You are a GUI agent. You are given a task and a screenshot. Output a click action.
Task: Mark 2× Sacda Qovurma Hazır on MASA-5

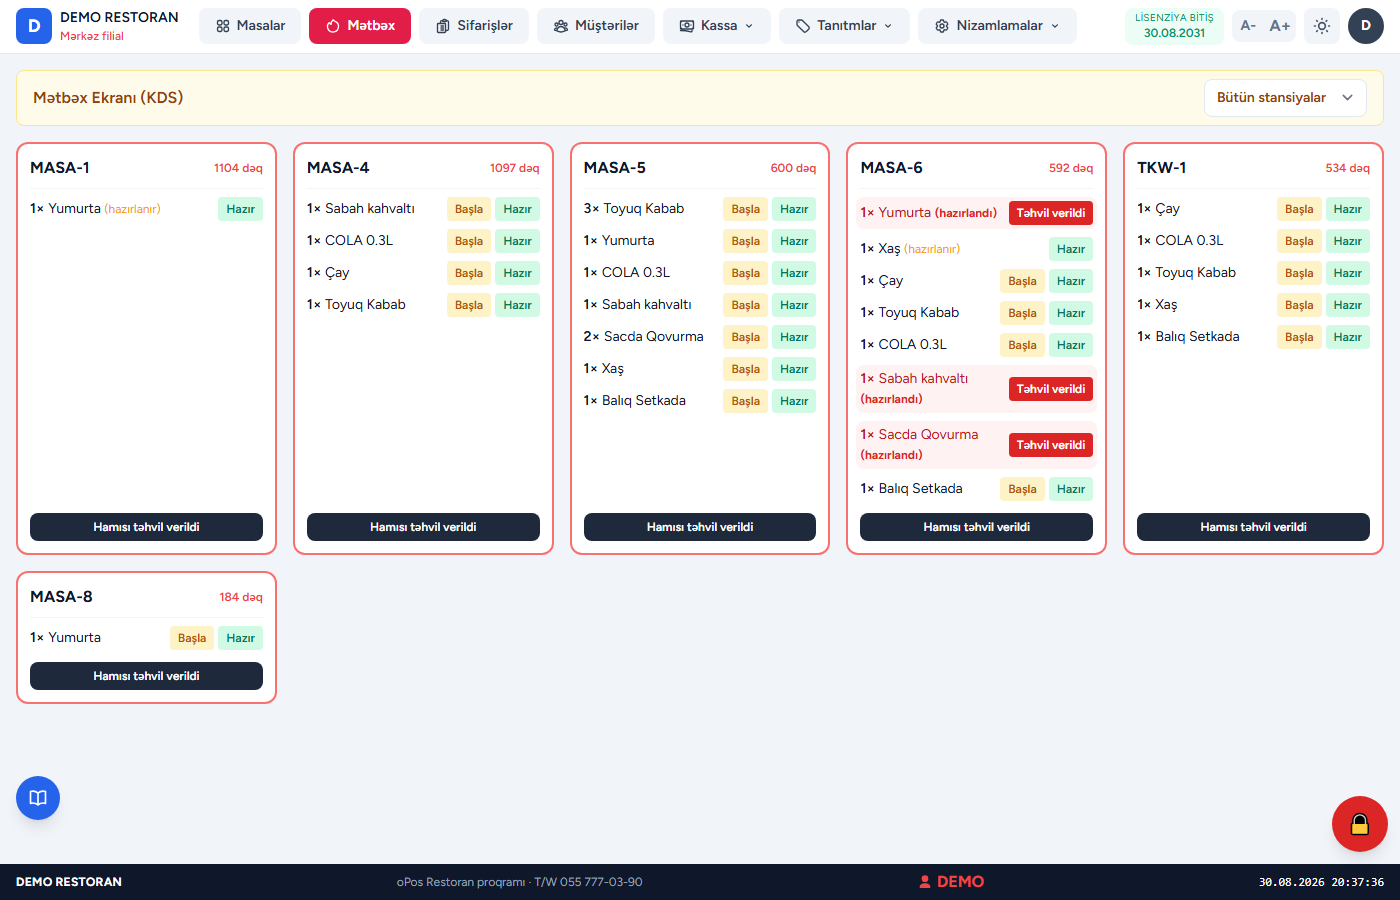click(x=794, y=337)
